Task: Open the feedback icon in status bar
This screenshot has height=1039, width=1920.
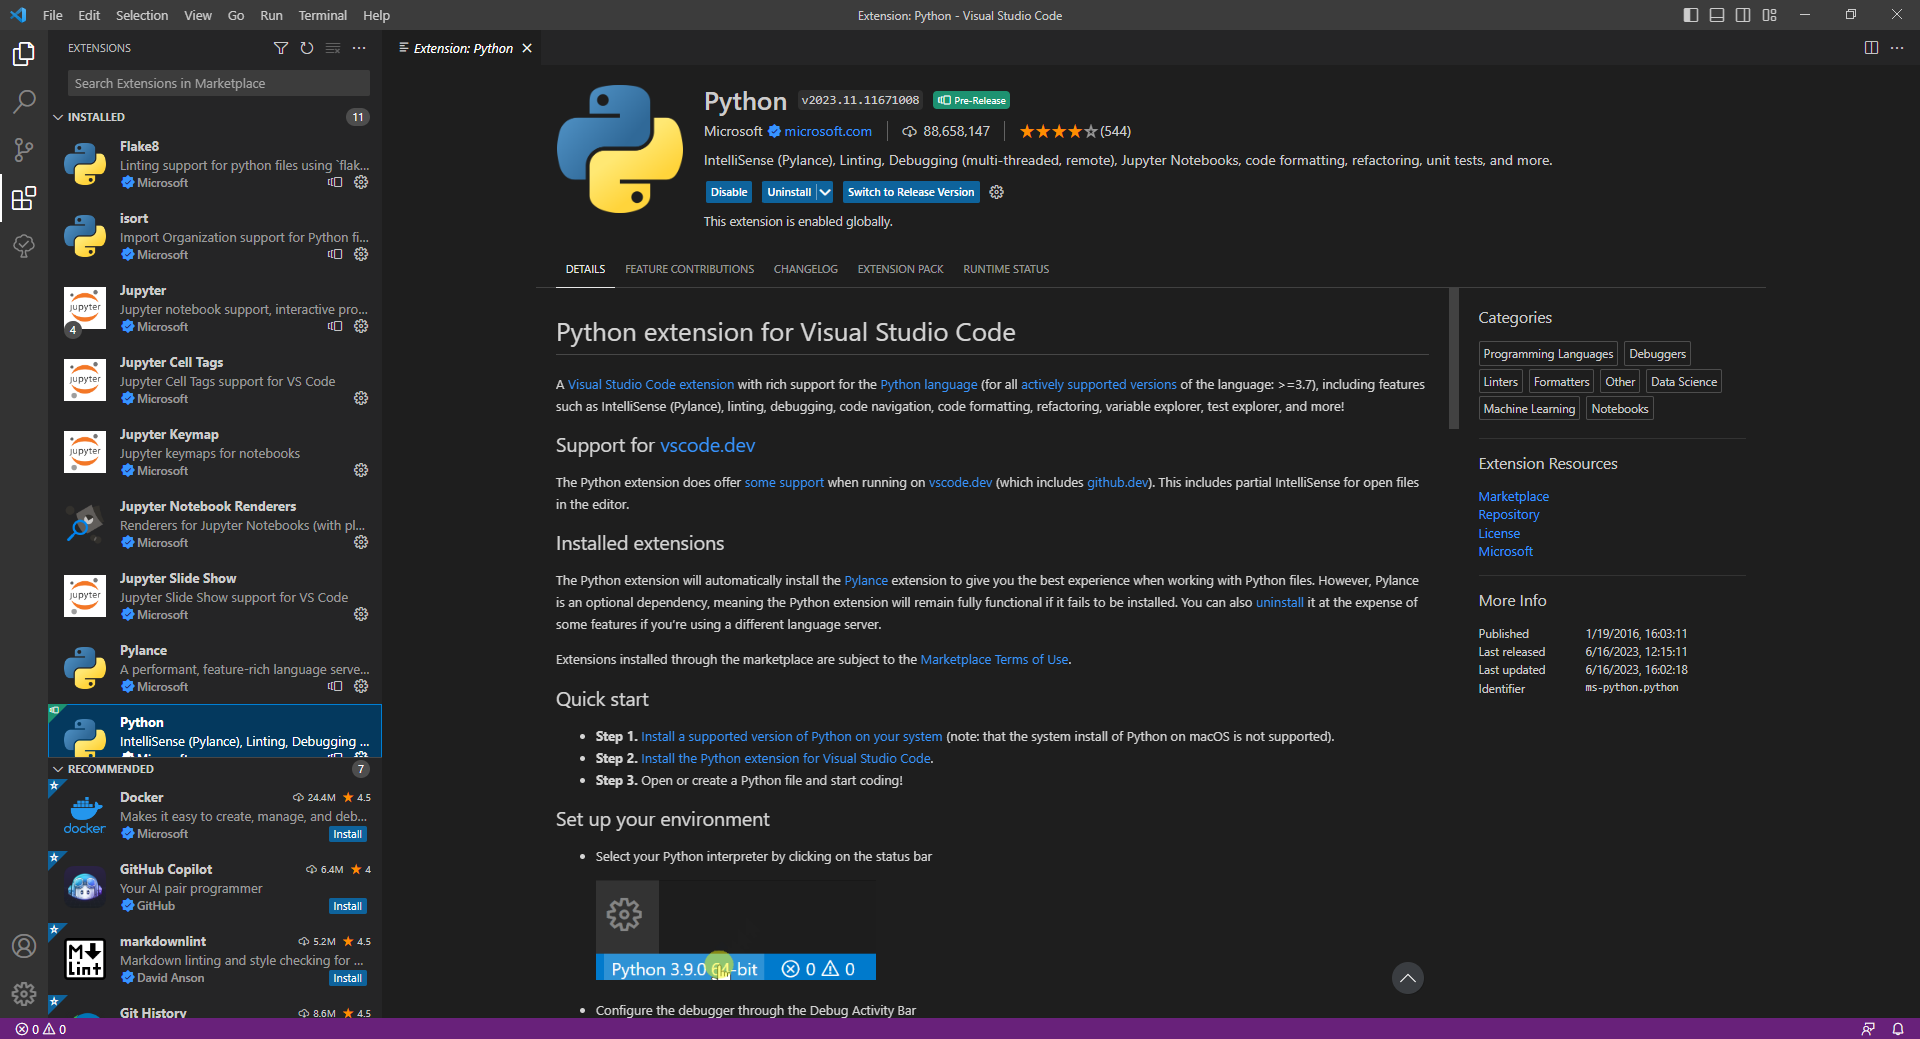Action: tap(1868, 1029)
